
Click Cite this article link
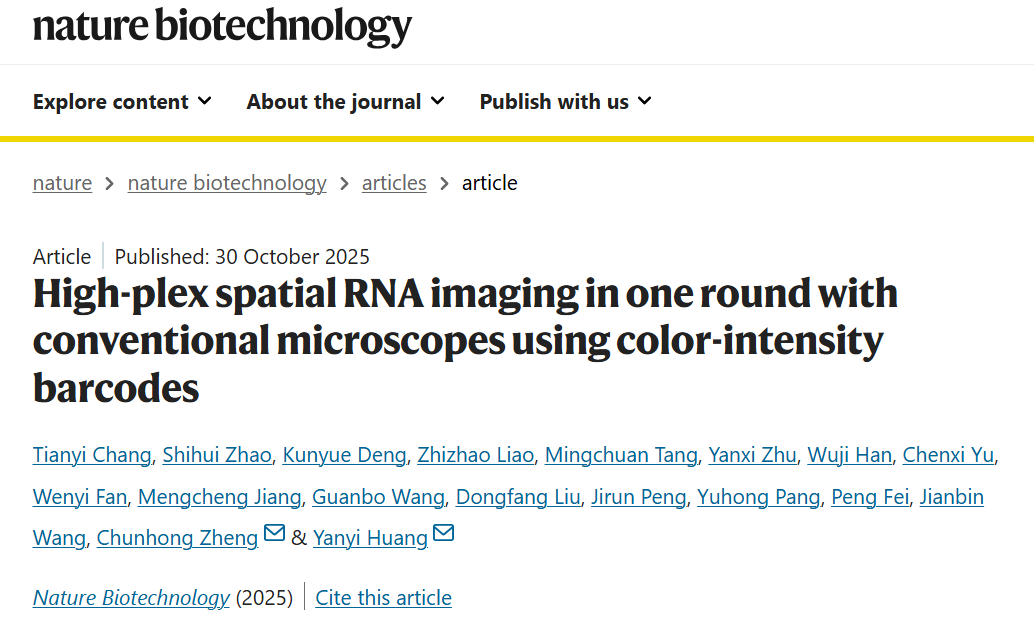tap(384, 597)
